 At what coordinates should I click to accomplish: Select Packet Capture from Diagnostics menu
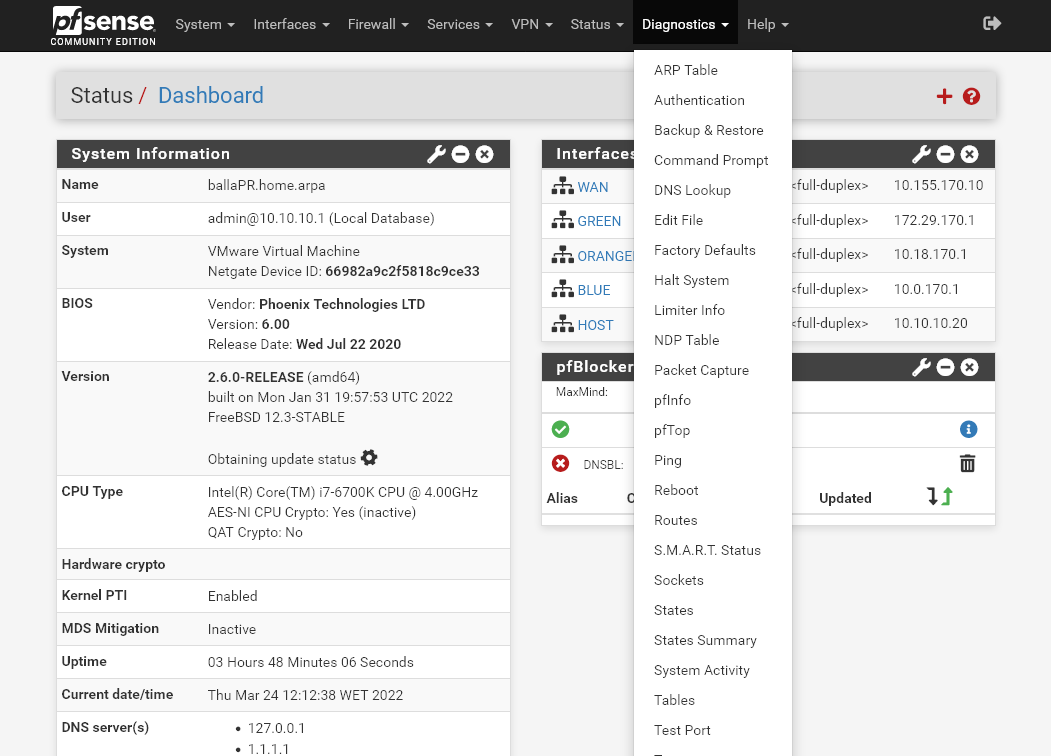701,370
